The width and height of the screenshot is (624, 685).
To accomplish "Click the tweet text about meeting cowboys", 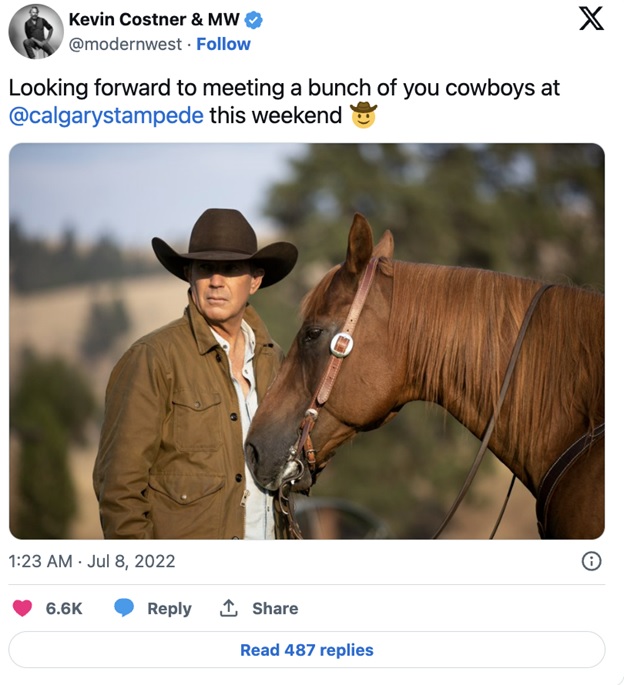I will (284, 88).
